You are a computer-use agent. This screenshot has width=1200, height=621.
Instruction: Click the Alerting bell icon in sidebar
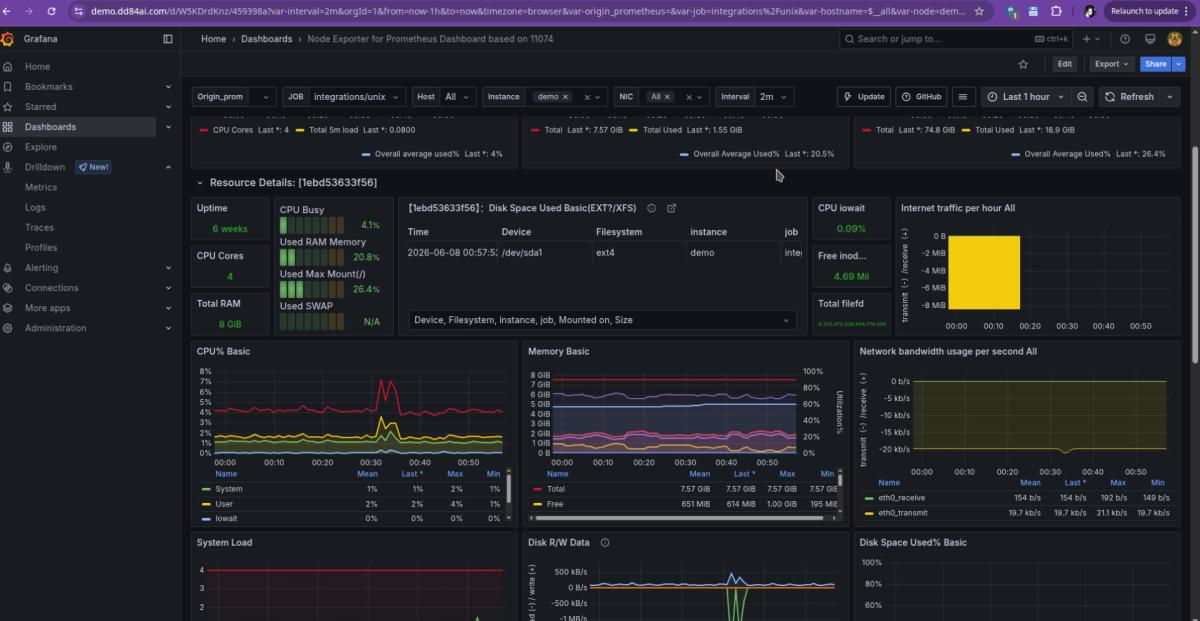[x=8, y=268]
